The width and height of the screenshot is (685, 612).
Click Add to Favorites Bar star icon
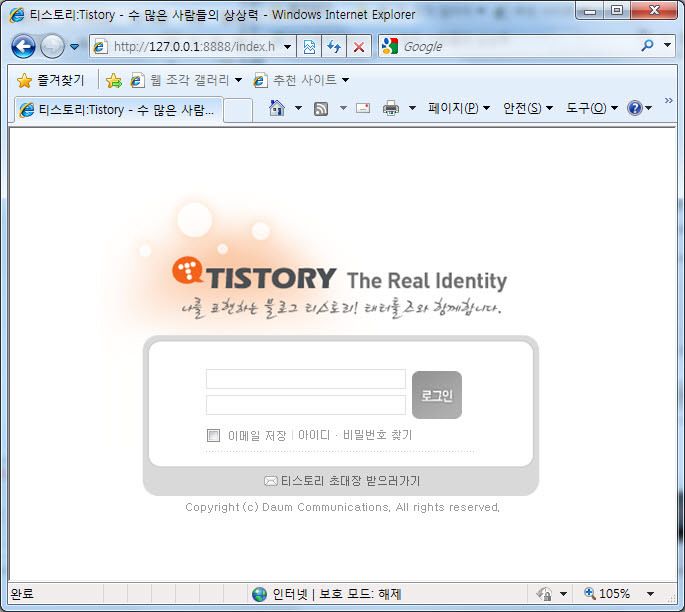click(114, 80)
